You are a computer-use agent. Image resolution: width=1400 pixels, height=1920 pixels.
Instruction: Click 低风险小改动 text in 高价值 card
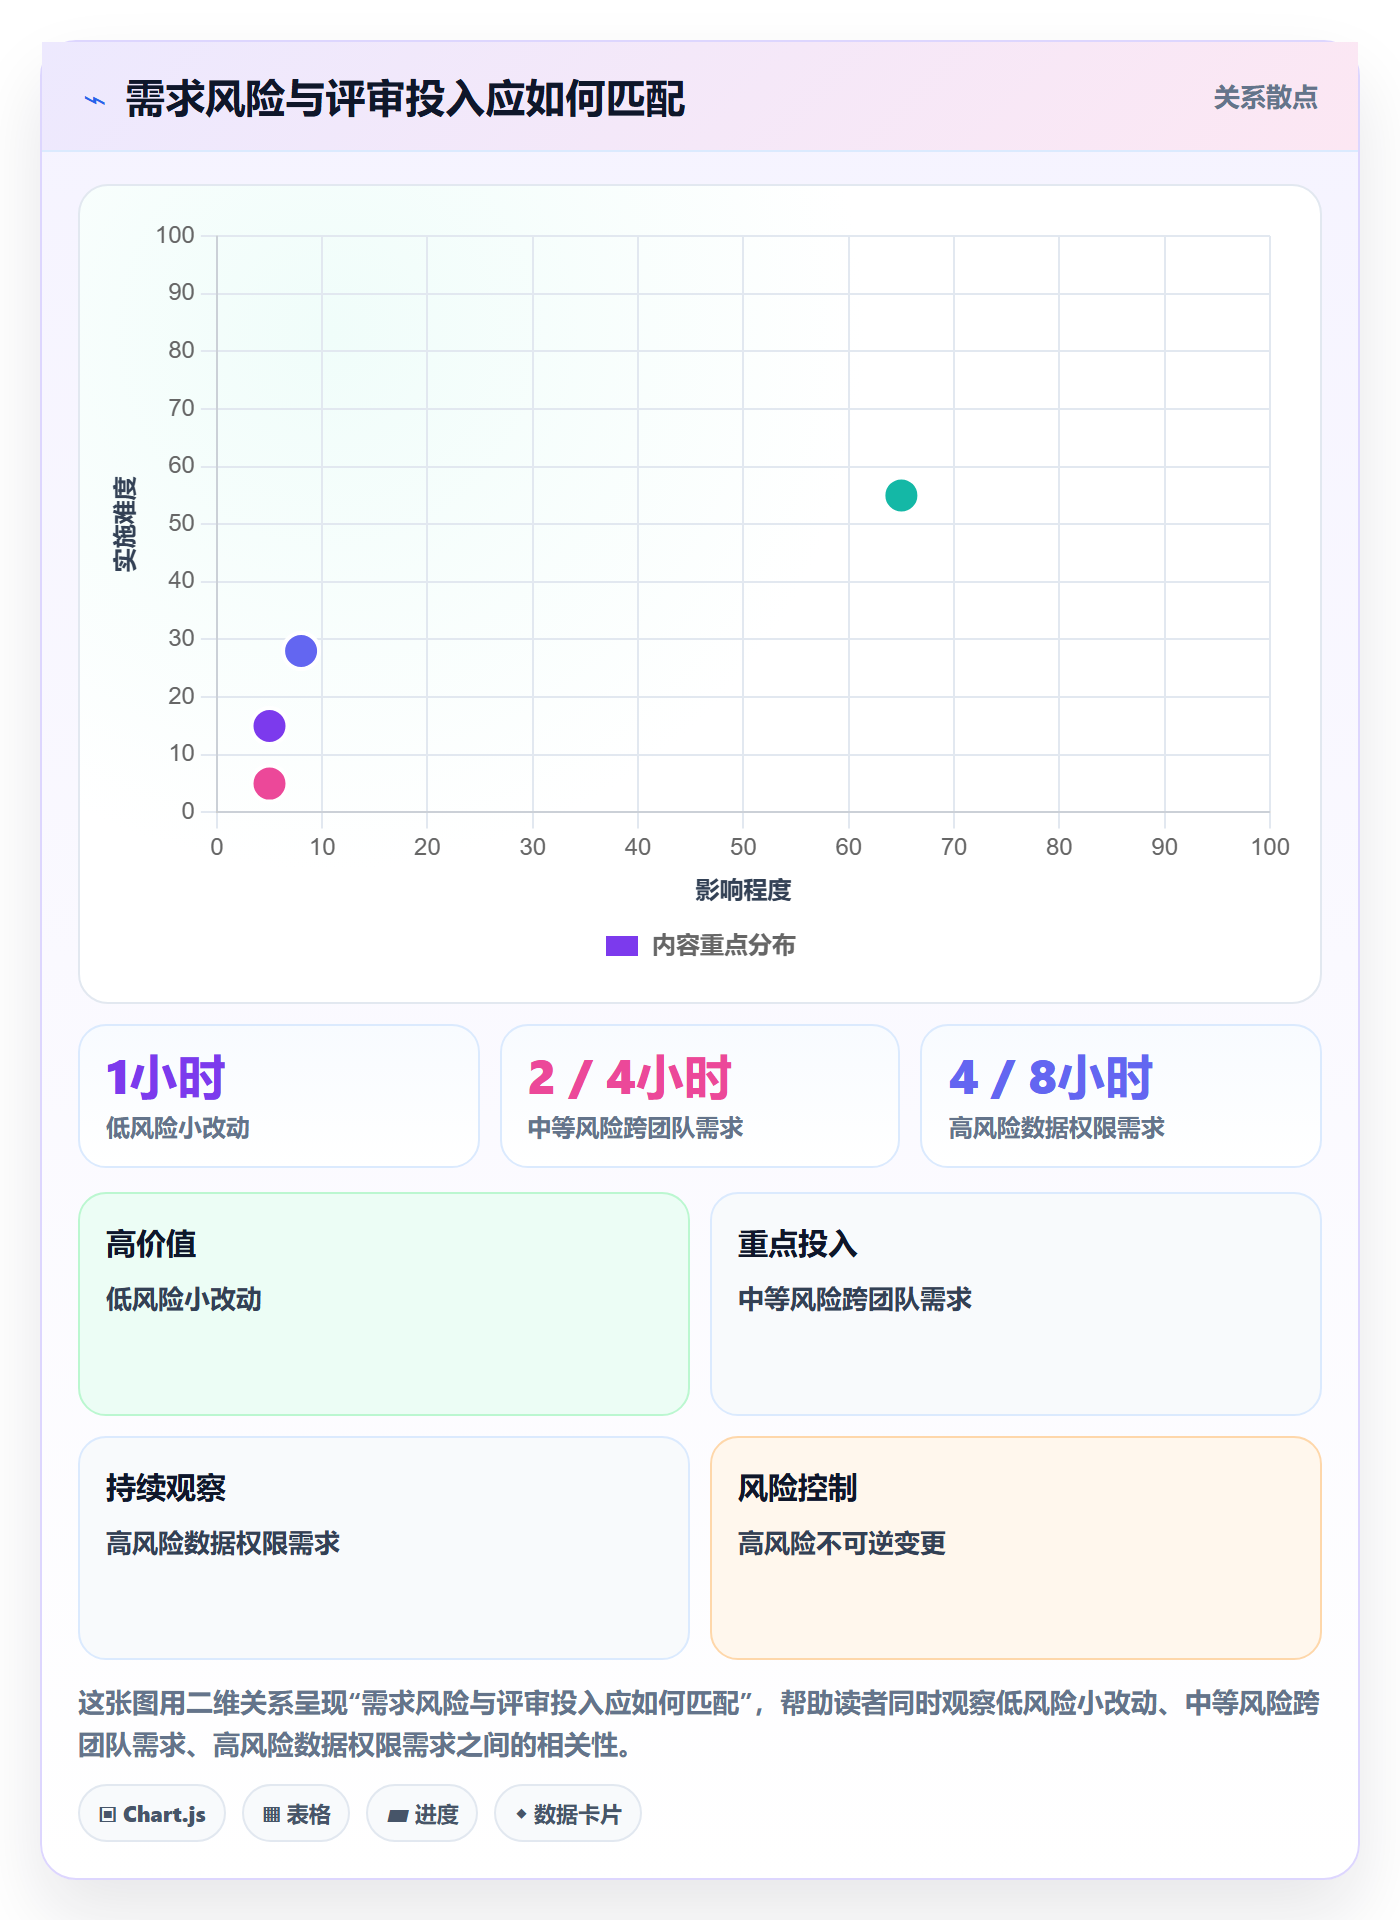(x=184, y=1299)
